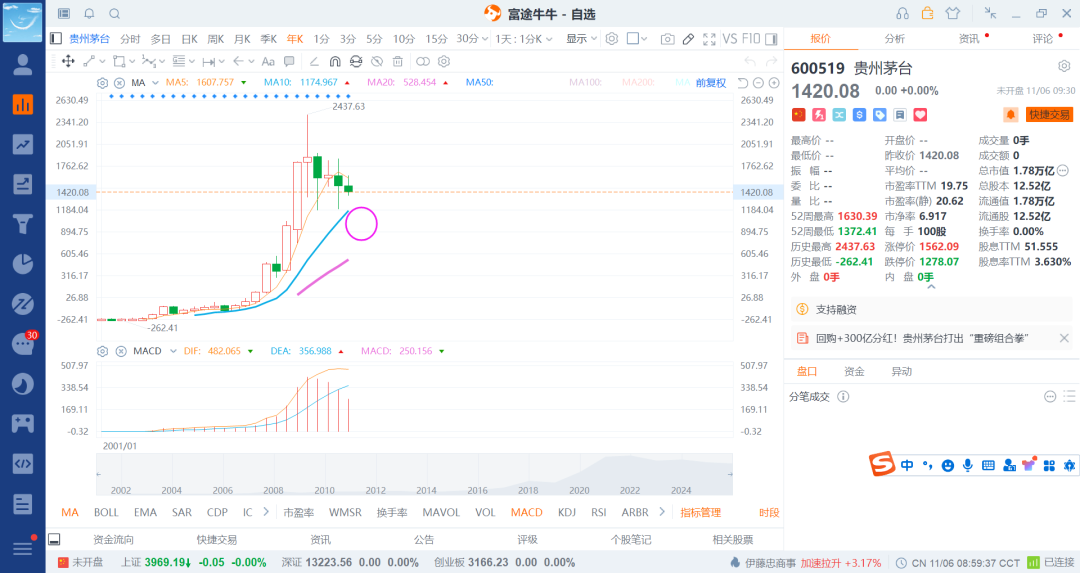
Task: Open the orange market quotes sidebar icon
Action: pos(23,104)
